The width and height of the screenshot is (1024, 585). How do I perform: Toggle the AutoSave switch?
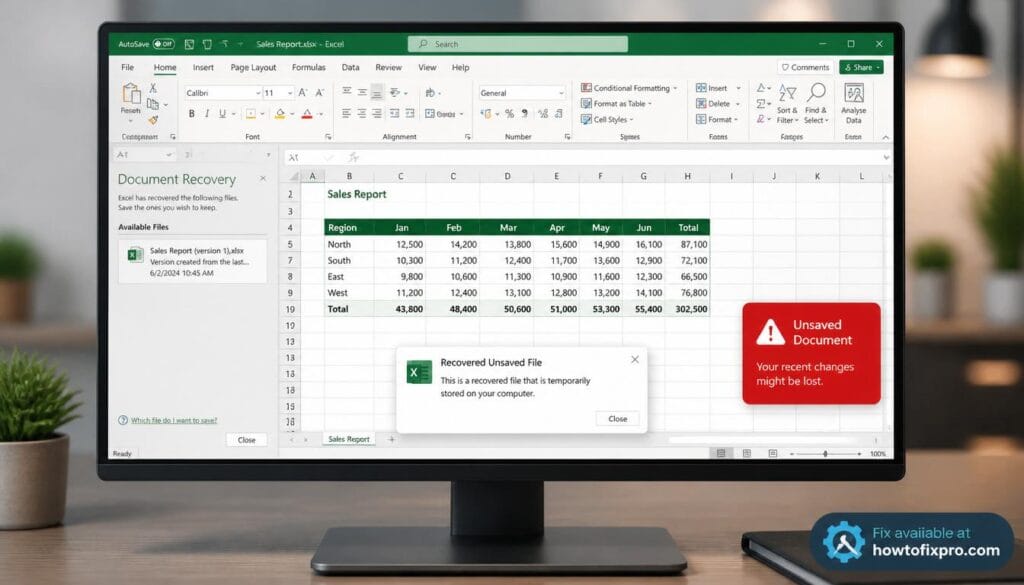163,44
